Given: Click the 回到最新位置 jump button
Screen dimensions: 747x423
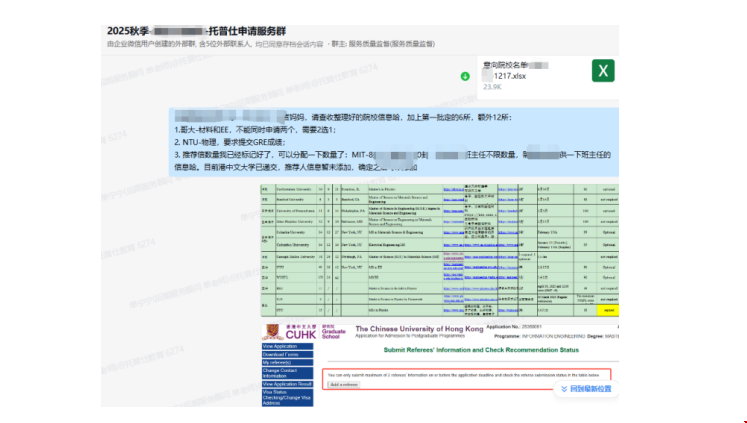Looking at the screenshot, I should (586, 389).
